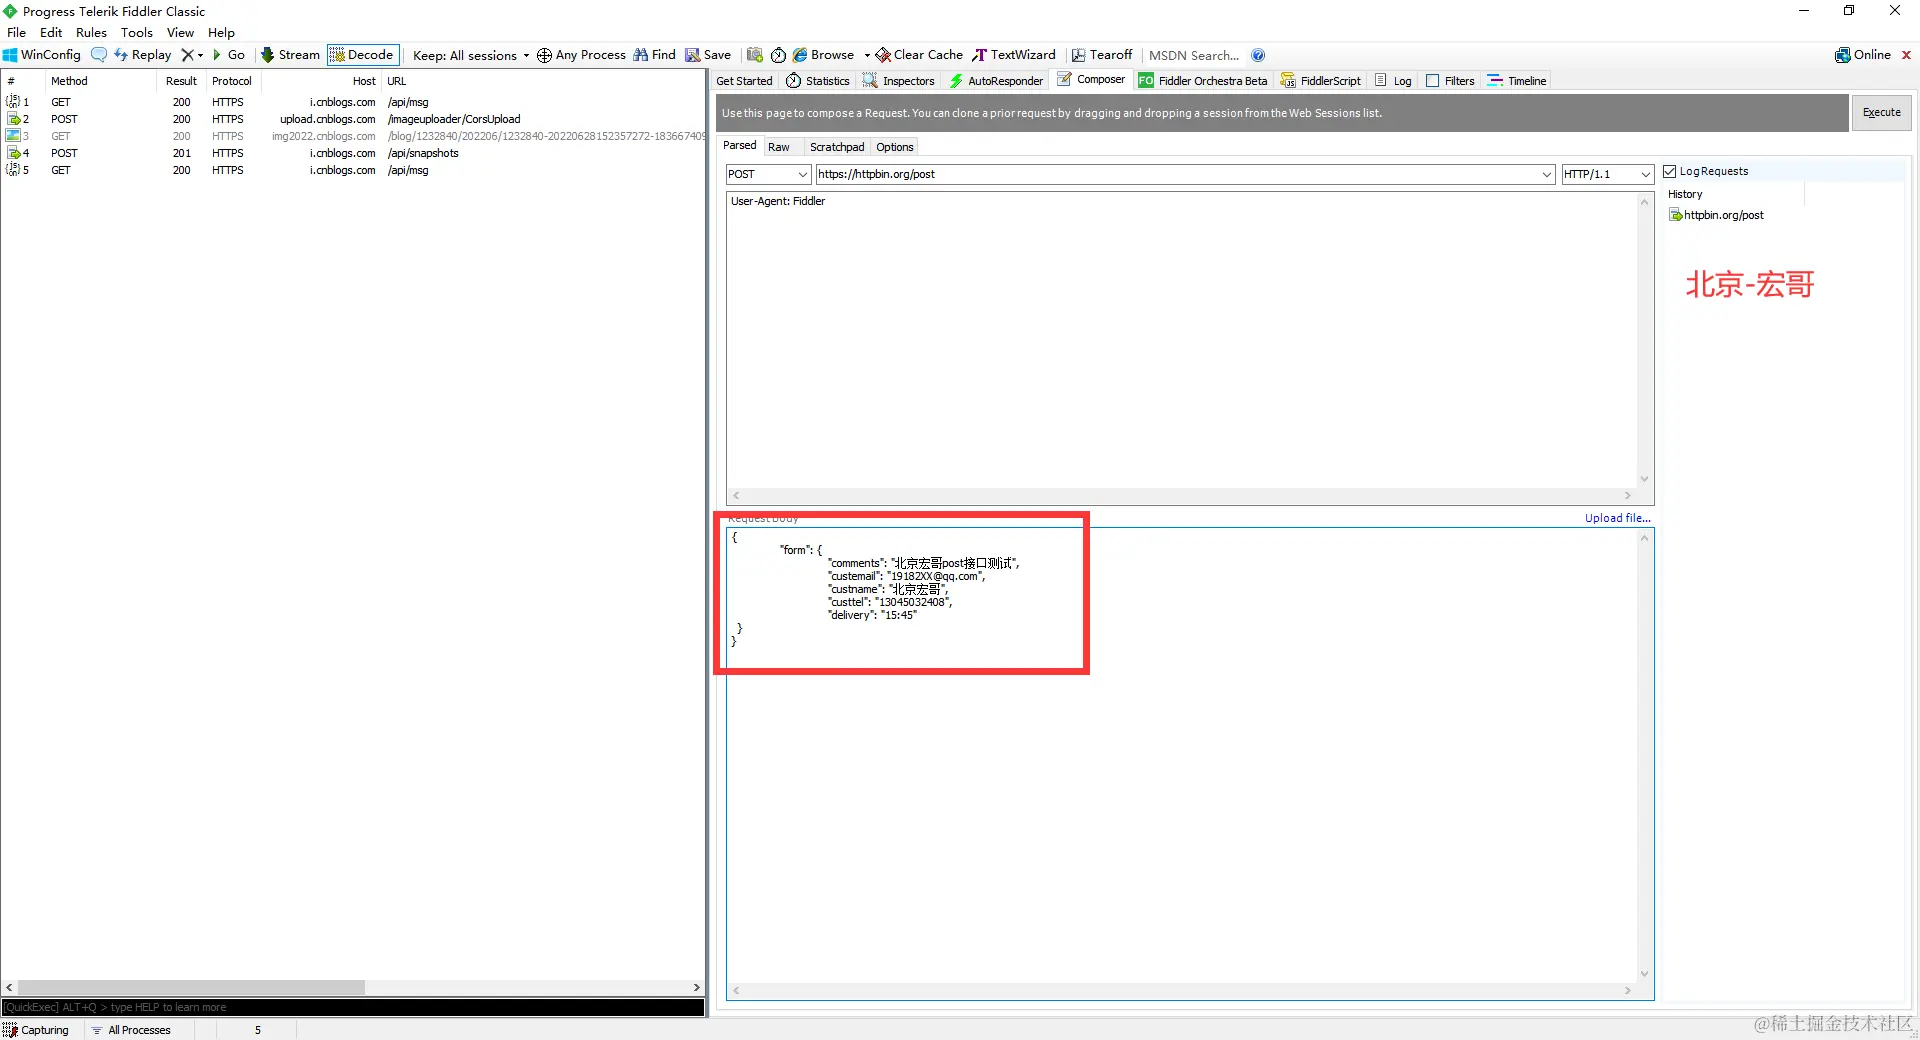The height and width of the screenshot is (1040, 1920).
Task: Select httpbin.org/post history entry
Action: [1717, 215]
